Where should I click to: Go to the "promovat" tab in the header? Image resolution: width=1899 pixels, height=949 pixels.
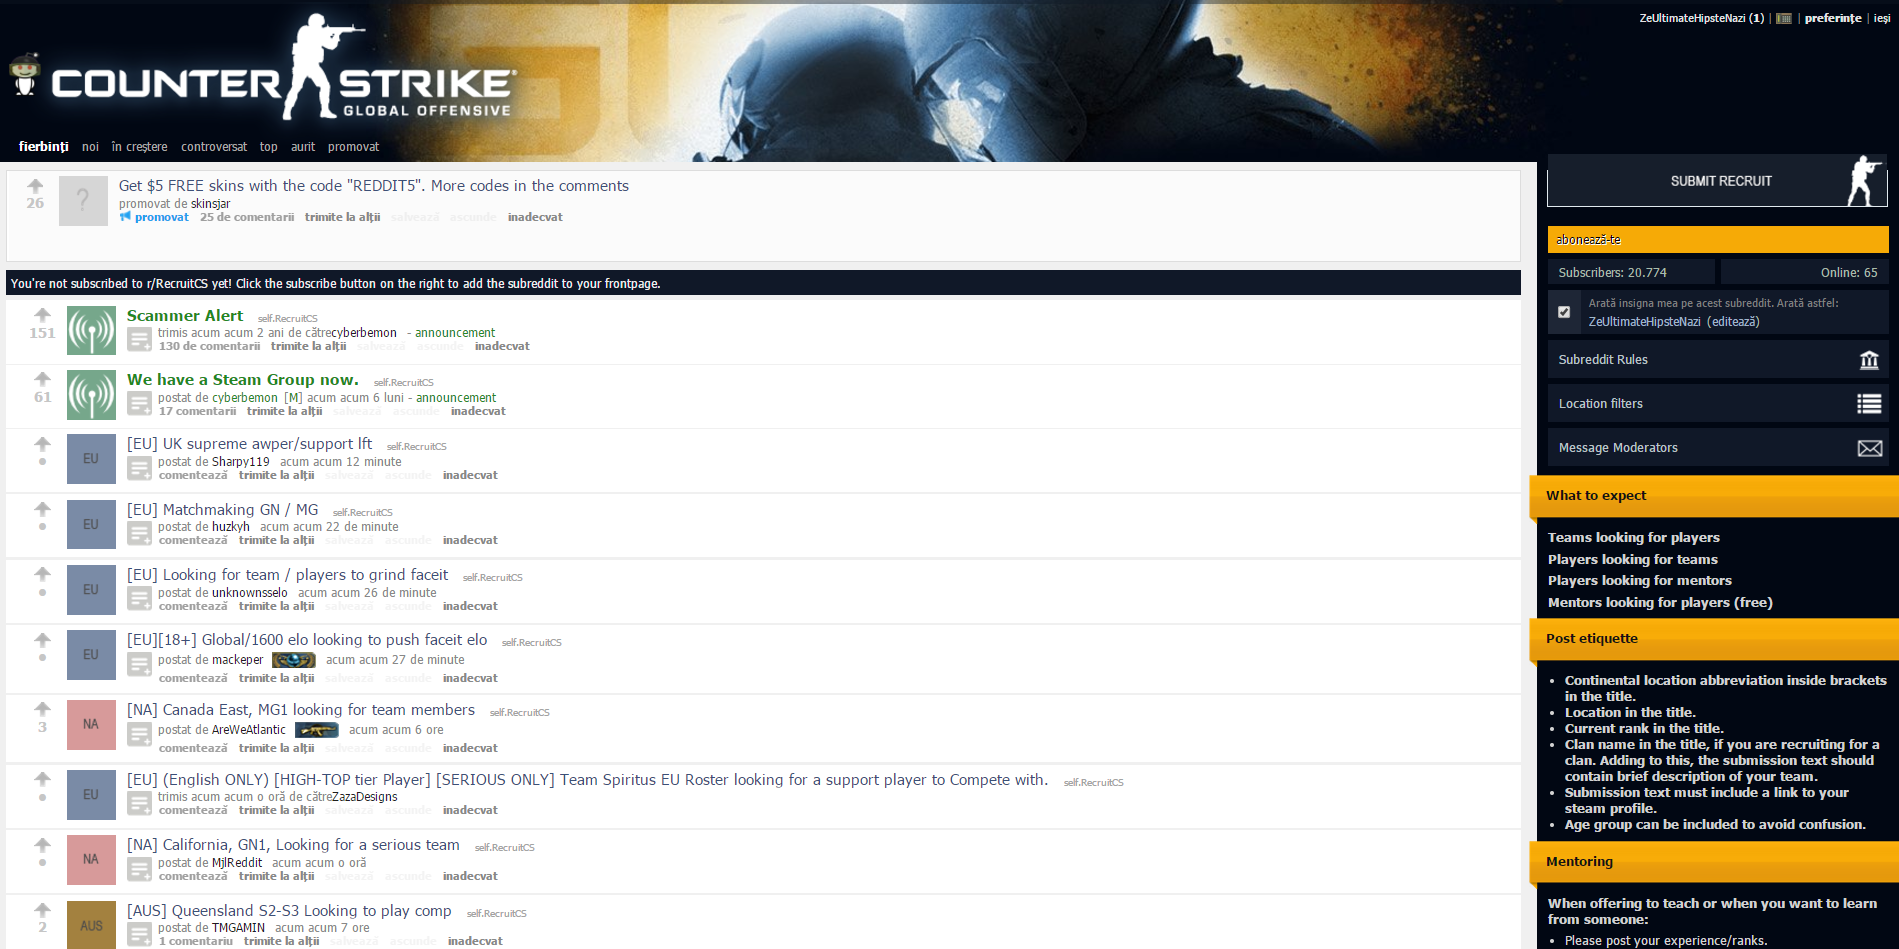pos(354,147)
